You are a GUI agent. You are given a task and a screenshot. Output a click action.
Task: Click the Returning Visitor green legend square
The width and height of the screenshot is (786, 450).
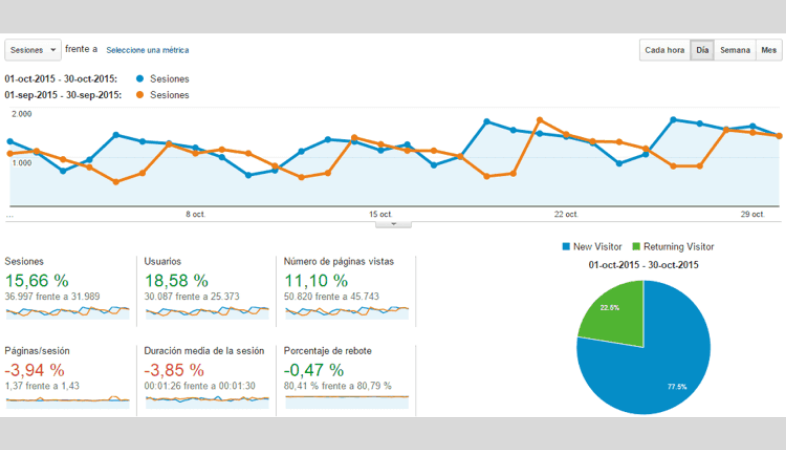point(637,247)
